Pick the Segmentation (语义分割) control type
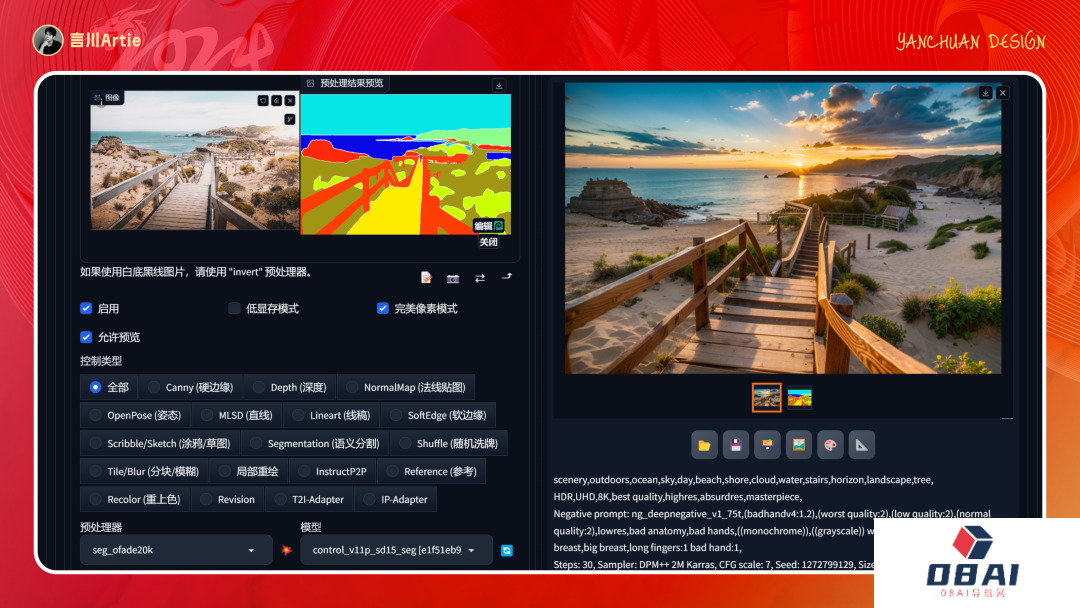 [315, 443]
